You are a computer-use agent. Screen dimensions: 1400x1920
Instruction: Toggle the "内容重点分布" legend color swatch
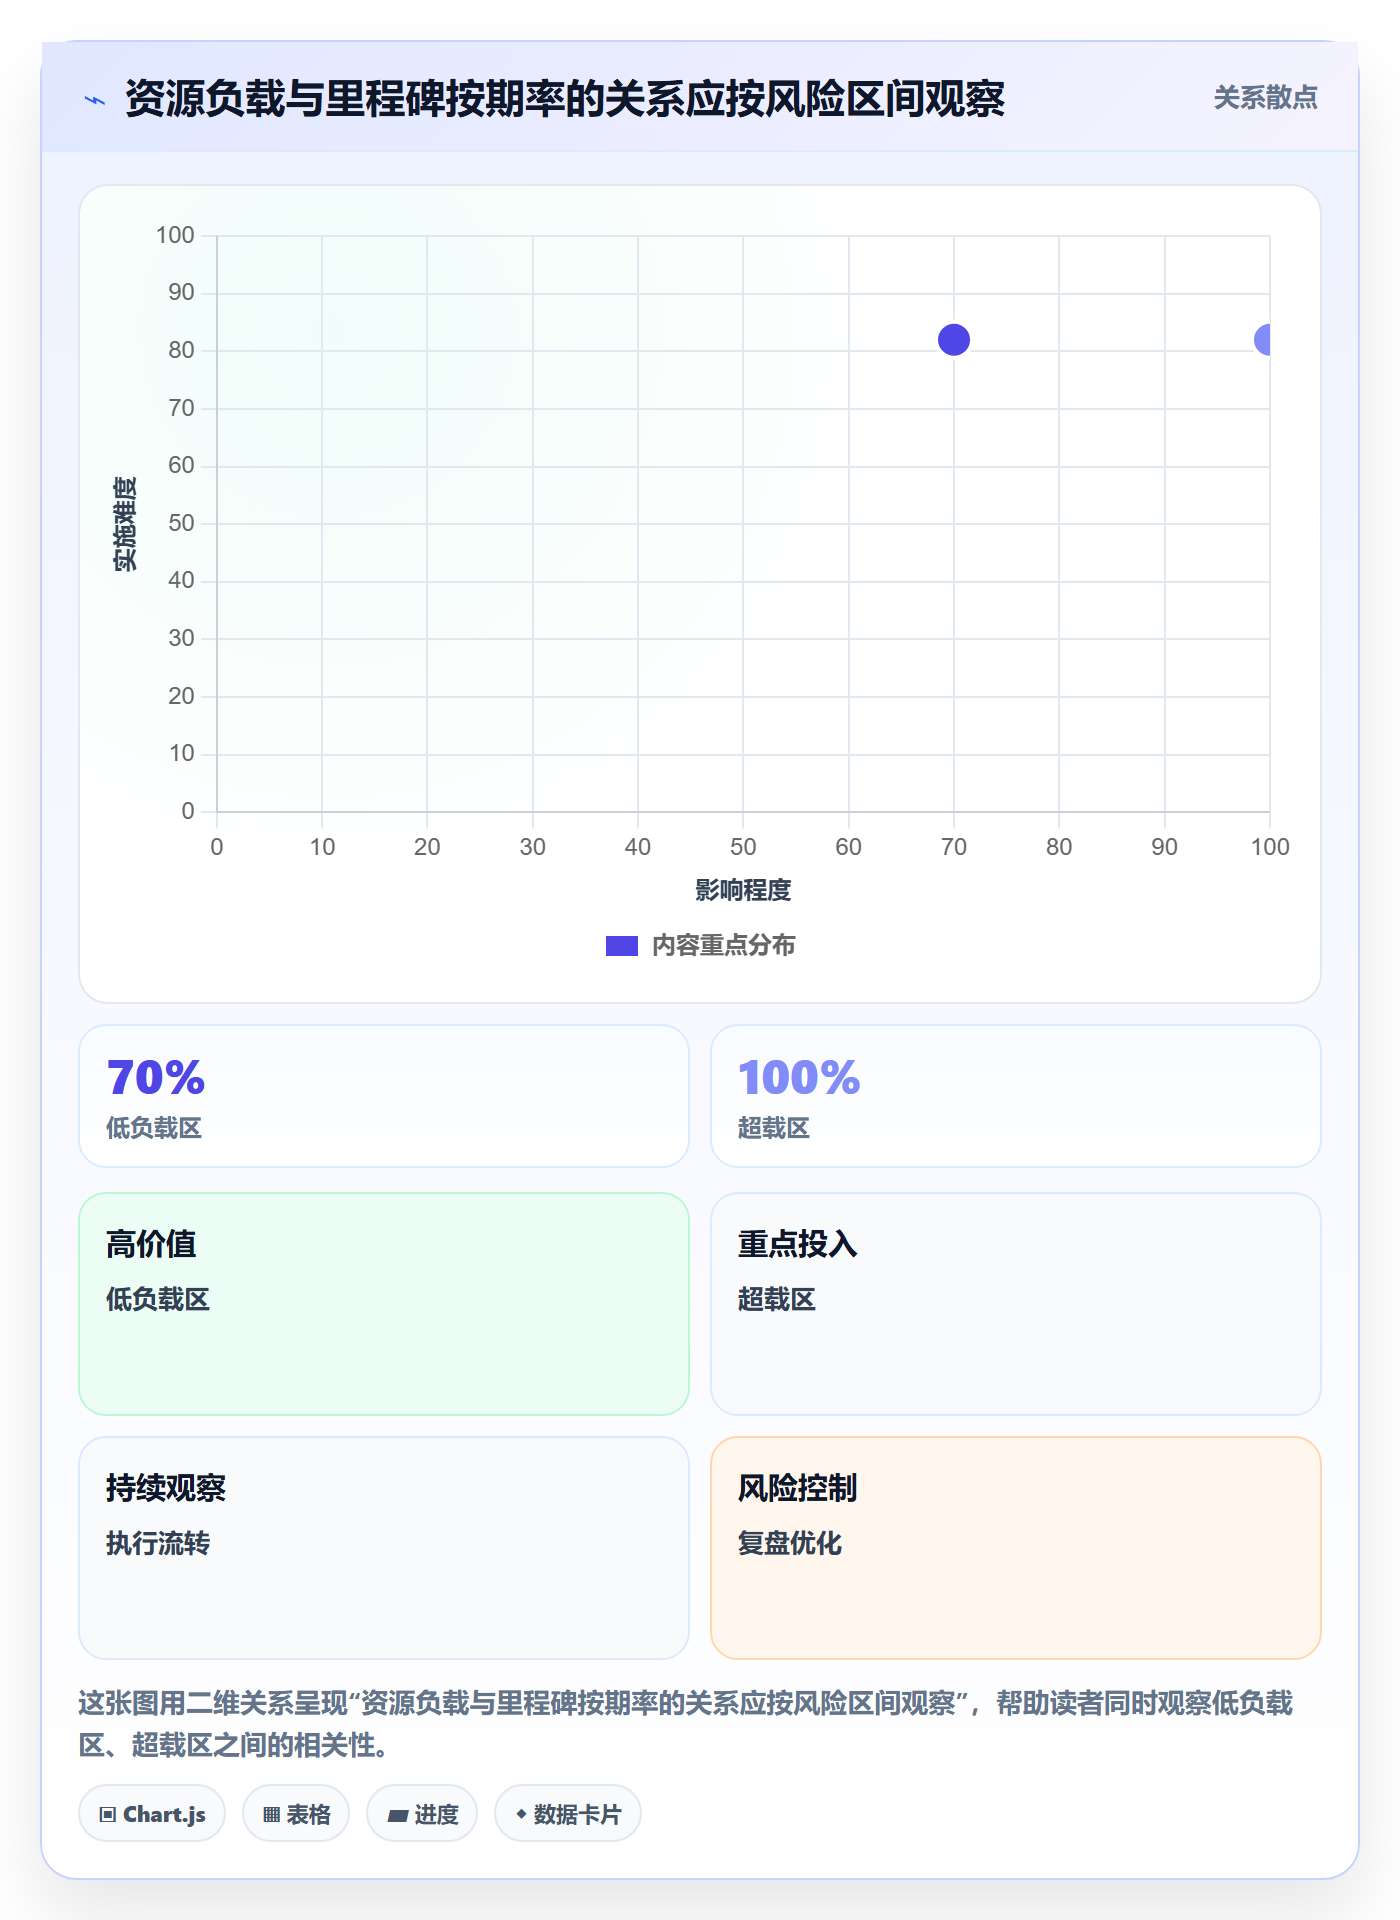pyautogui.click(x=622, y=946)
